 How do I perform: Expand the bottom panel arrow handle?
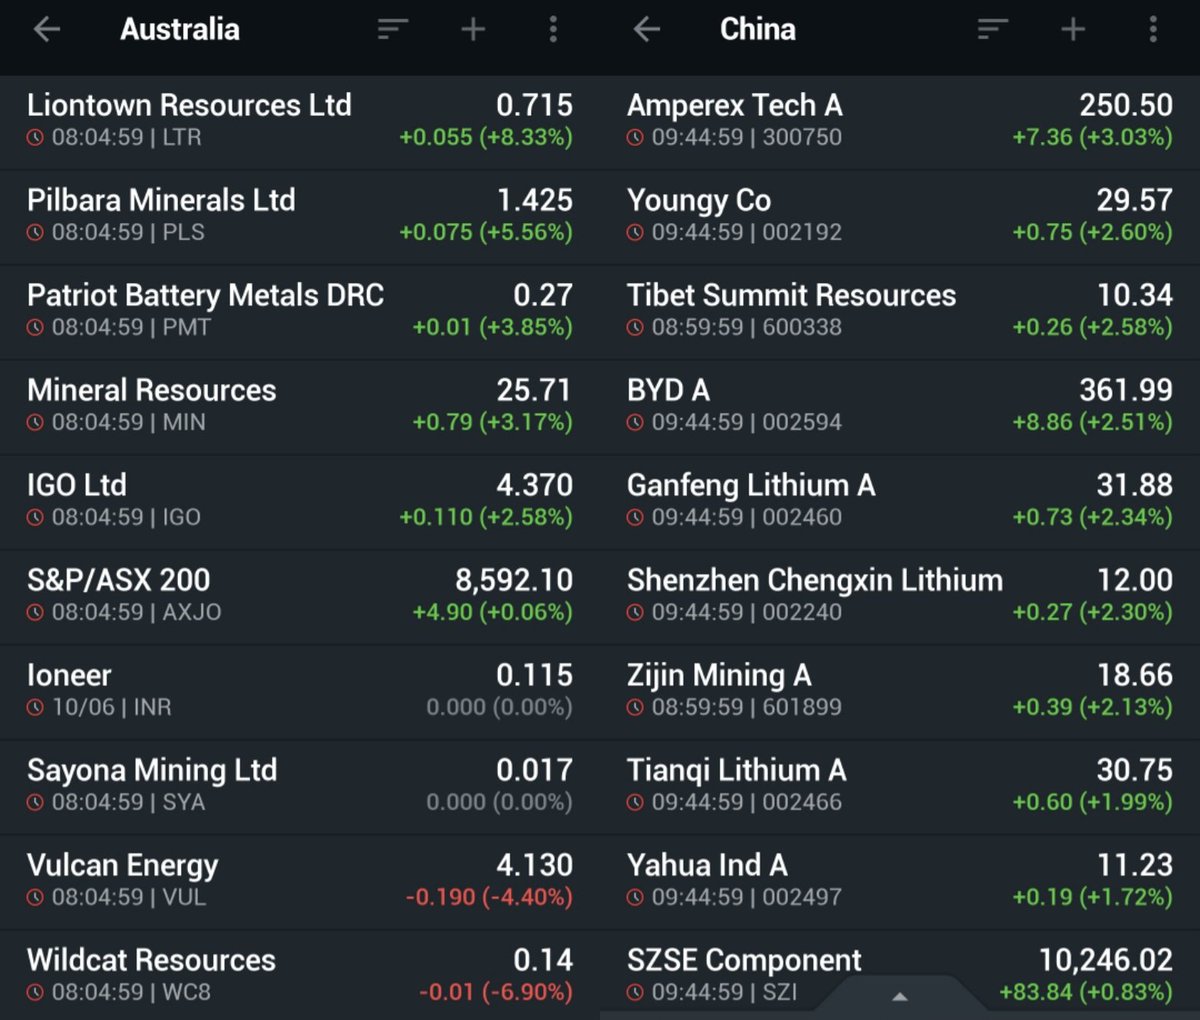(899, 997)
